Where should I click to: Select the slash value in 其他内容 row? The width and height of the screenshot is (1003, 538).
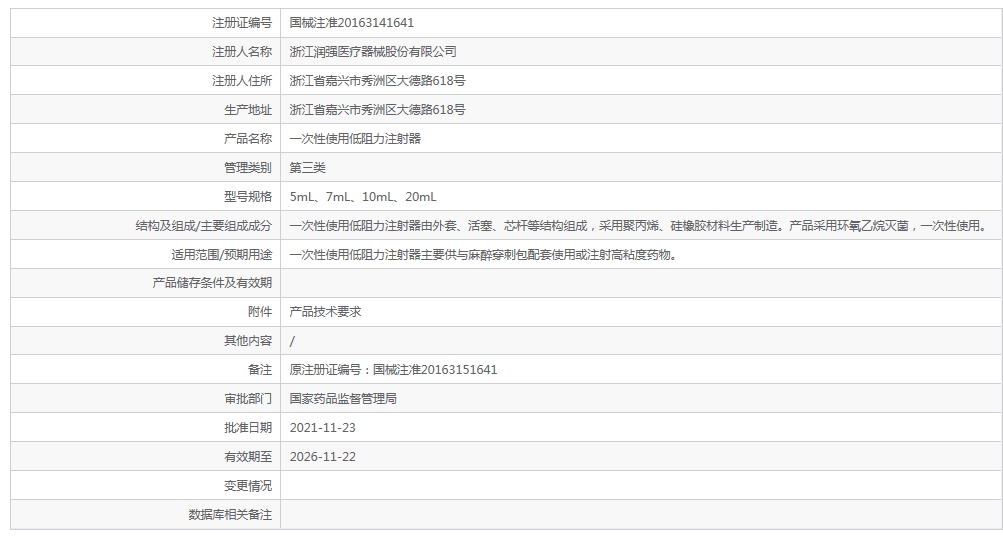click(x=292, y=342)
